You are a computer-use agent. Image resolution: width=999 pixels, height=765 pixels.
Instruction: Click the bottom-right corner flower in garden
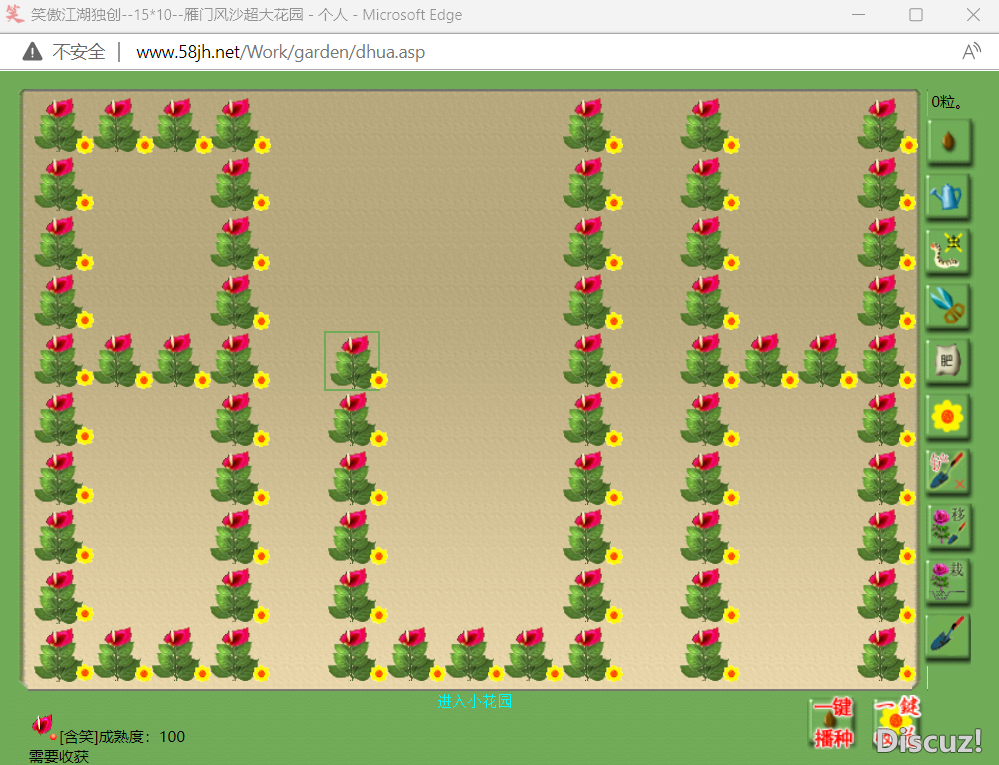tap(882, 655)
